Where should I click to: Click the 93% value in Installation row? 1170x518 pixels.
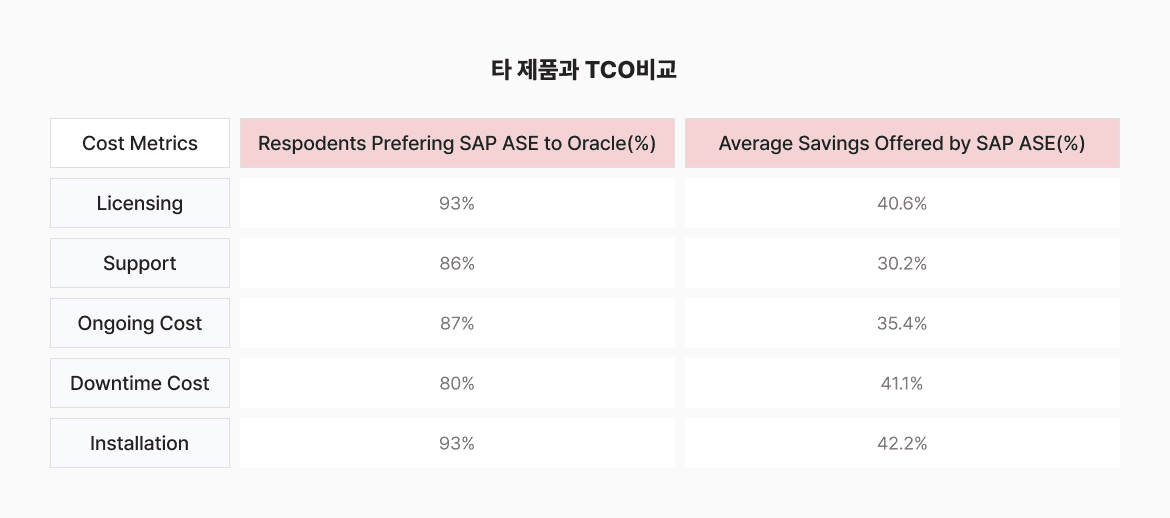click(457, 443)
